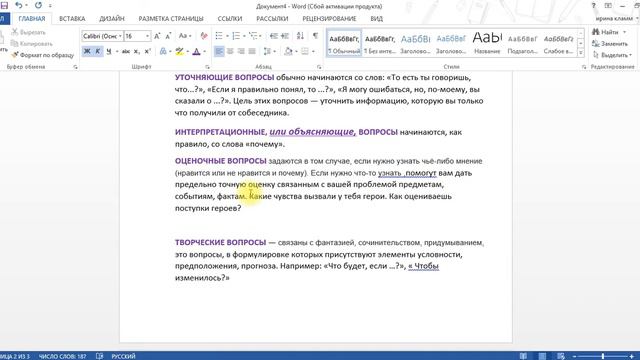Apply yellow text highlight color

click(179, 51)
